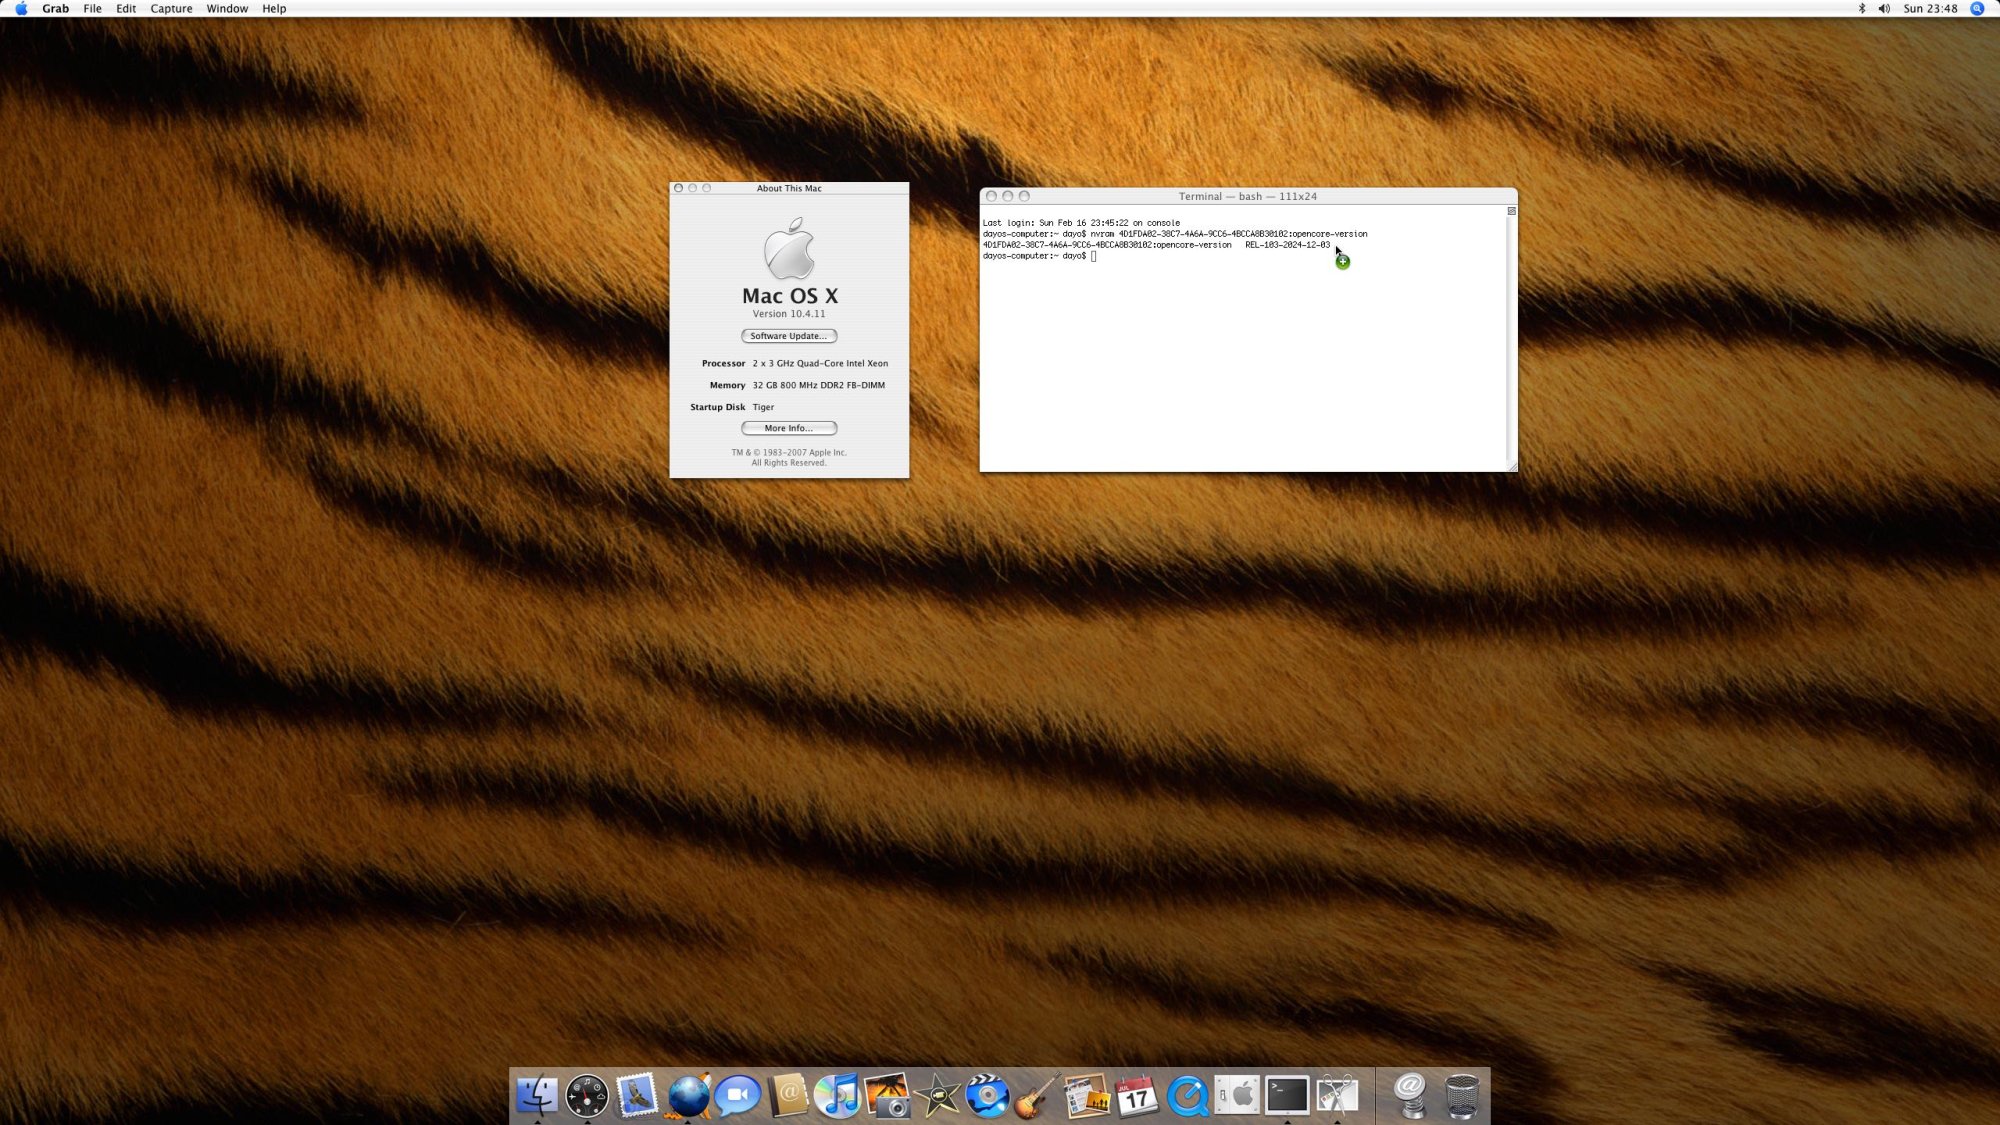The width and height of the screenshot is (2000, 1125).
Task: Open Finder from the Dock
Action: (537, 1095)
